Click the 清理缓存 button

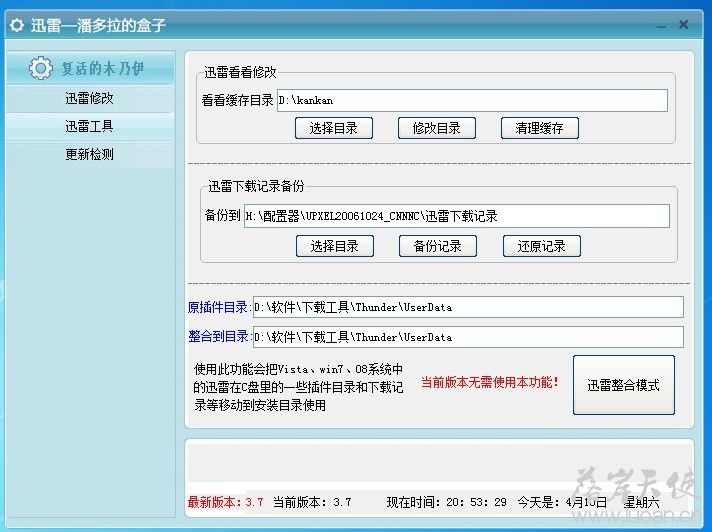pos(539,128)
